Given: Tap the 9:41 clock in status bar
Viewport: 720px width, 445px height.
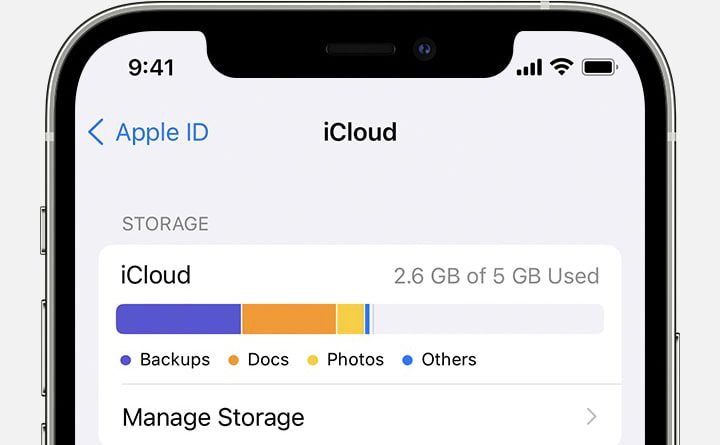Looking at the screenshot, I should point(152,68).
